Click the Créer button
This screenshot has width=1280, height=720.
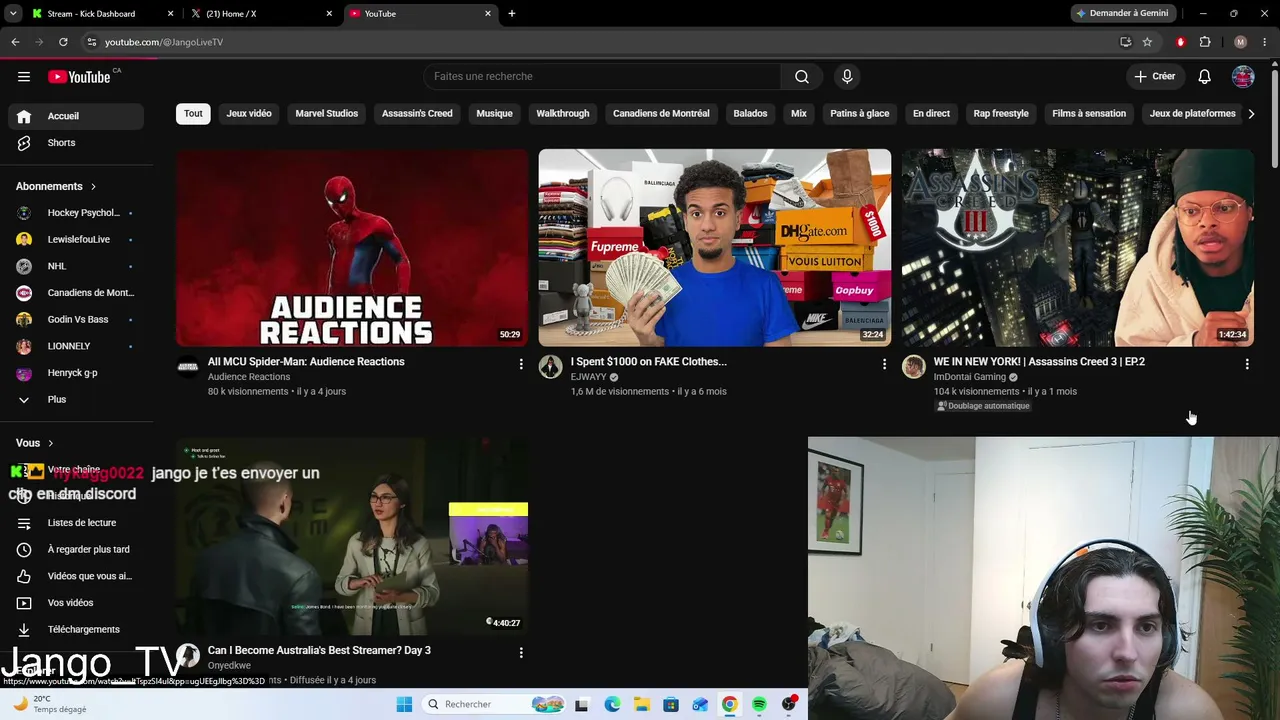(1154, 77)
